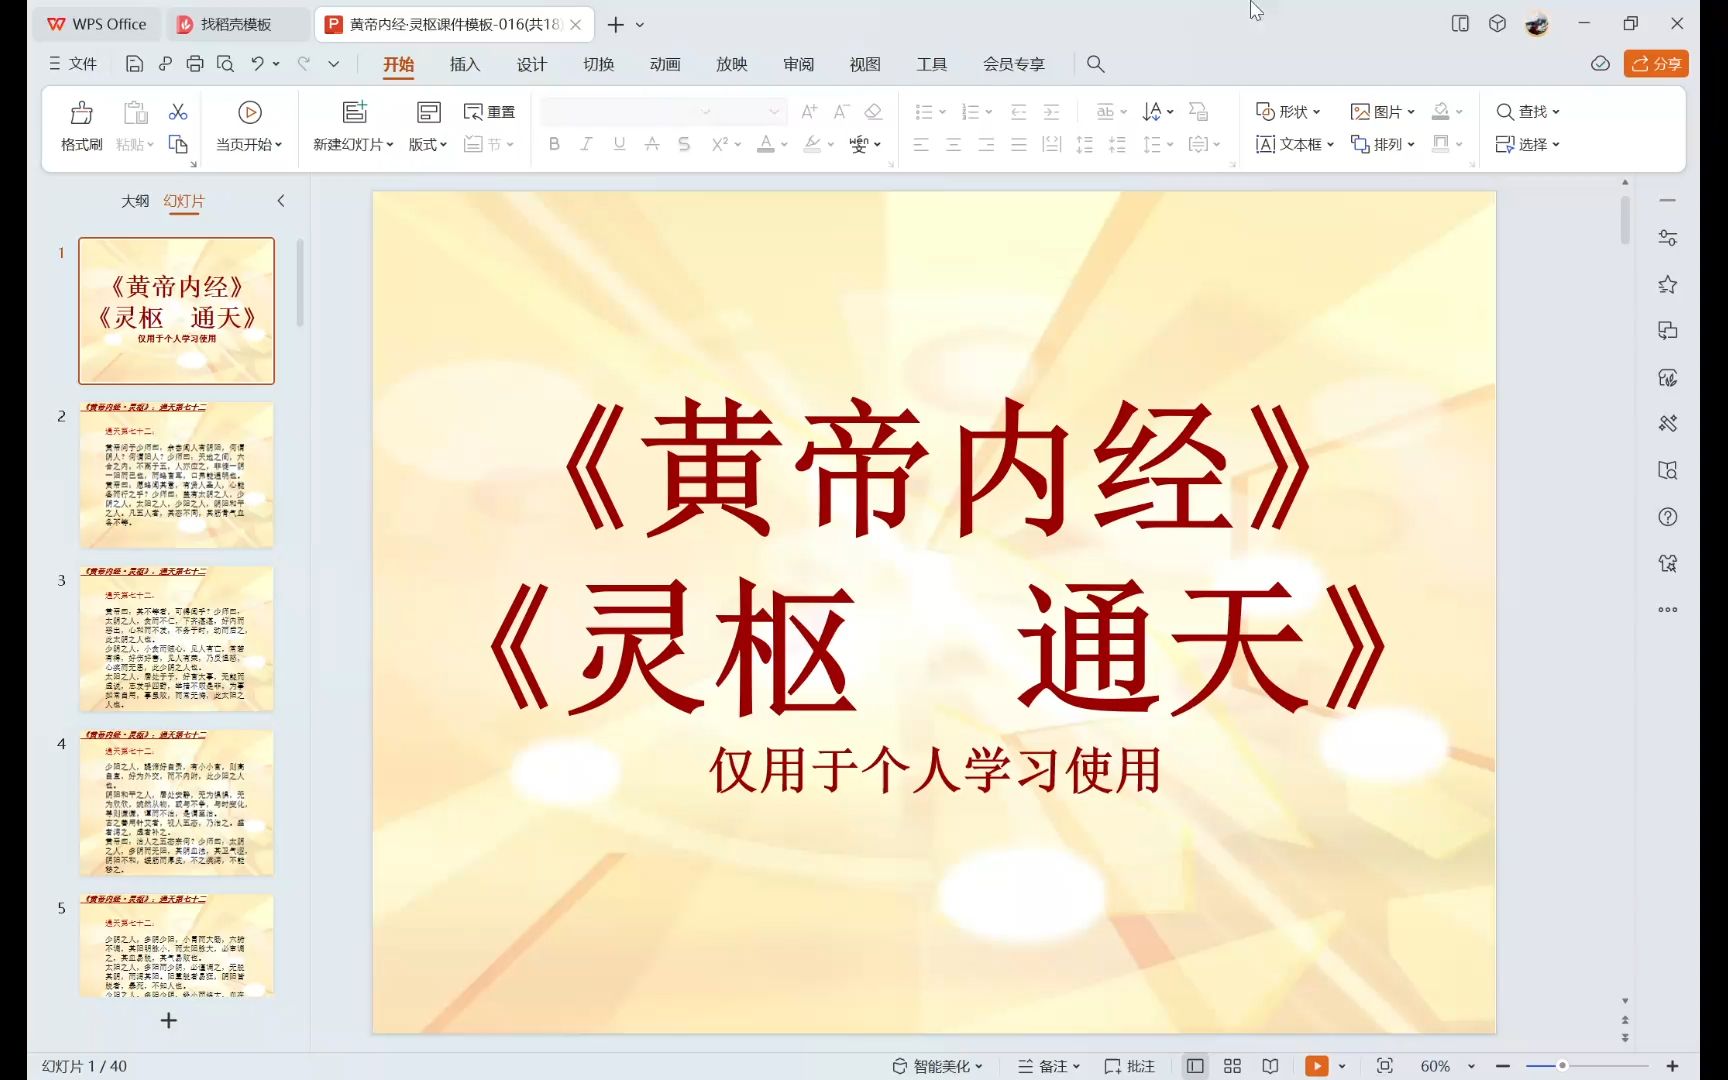This screenshot has height=1080, width=1728.
Task: Toggle Strikethrough formatting
Action: 652,144
